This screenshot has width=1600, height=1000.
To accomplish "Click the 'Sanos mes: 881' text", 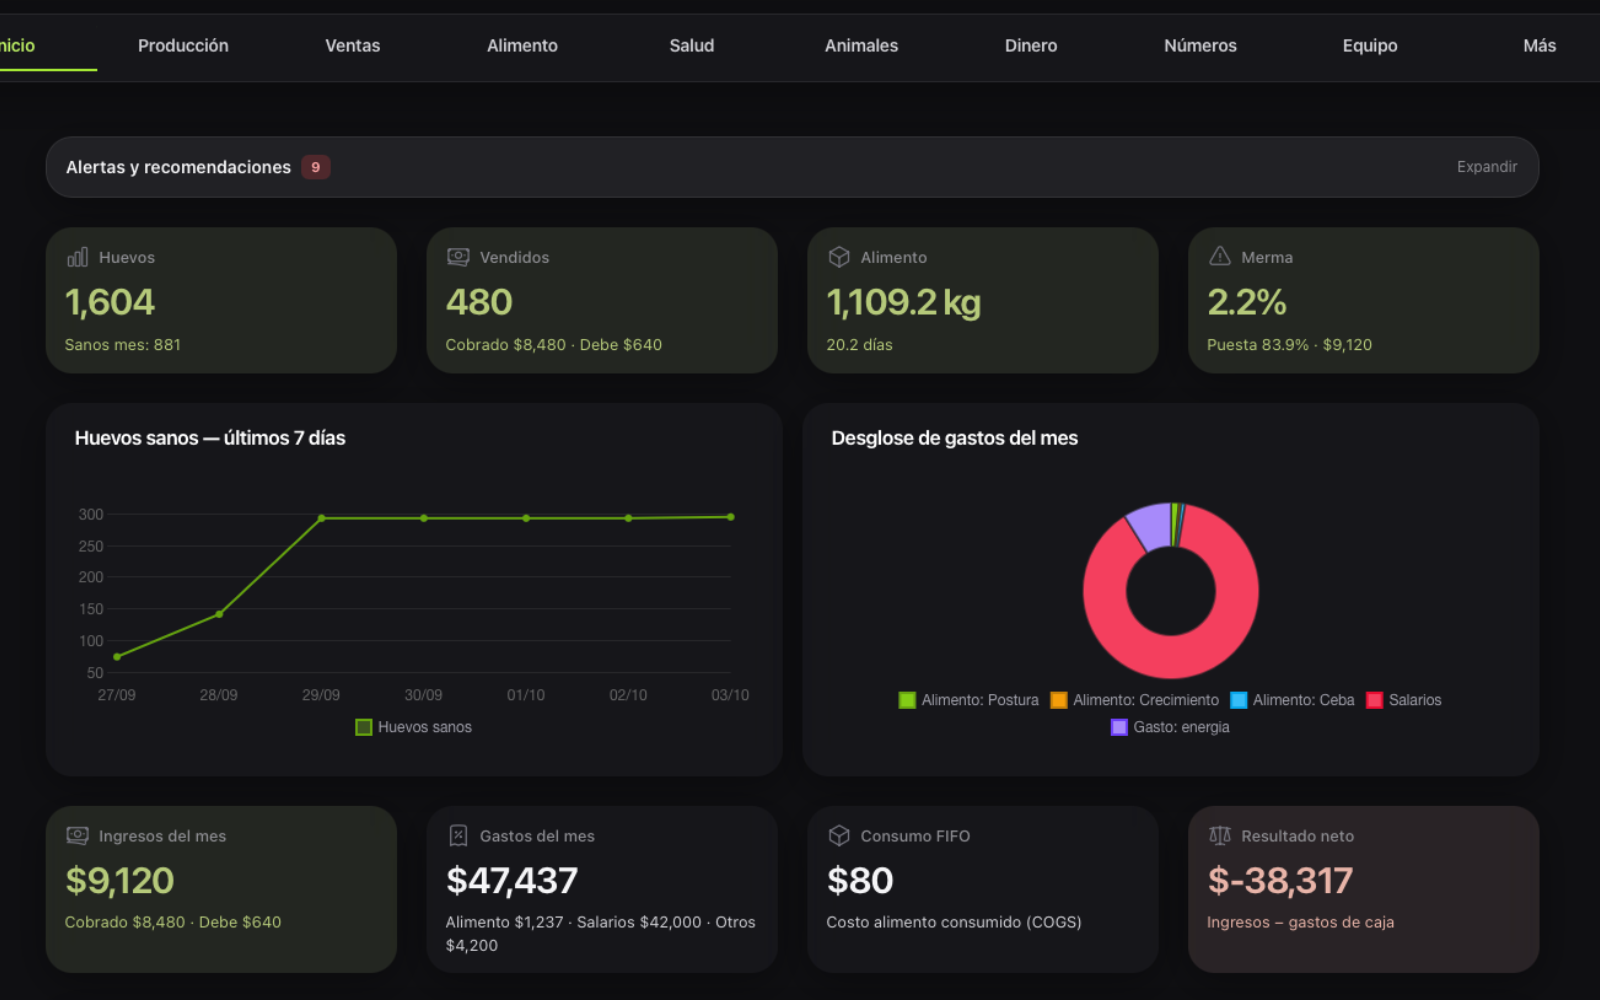I will pyautogui.click(x=123, y=345).
